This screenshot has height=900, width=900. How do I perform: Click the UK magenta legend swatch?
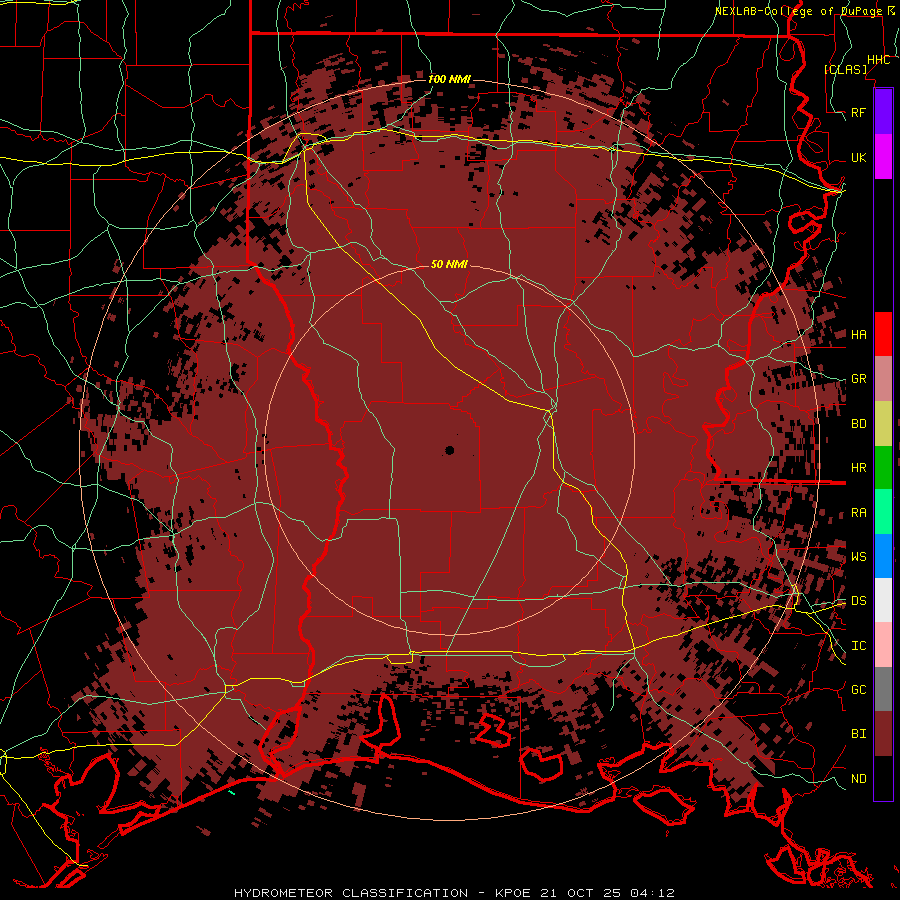(x=883, y=157)
